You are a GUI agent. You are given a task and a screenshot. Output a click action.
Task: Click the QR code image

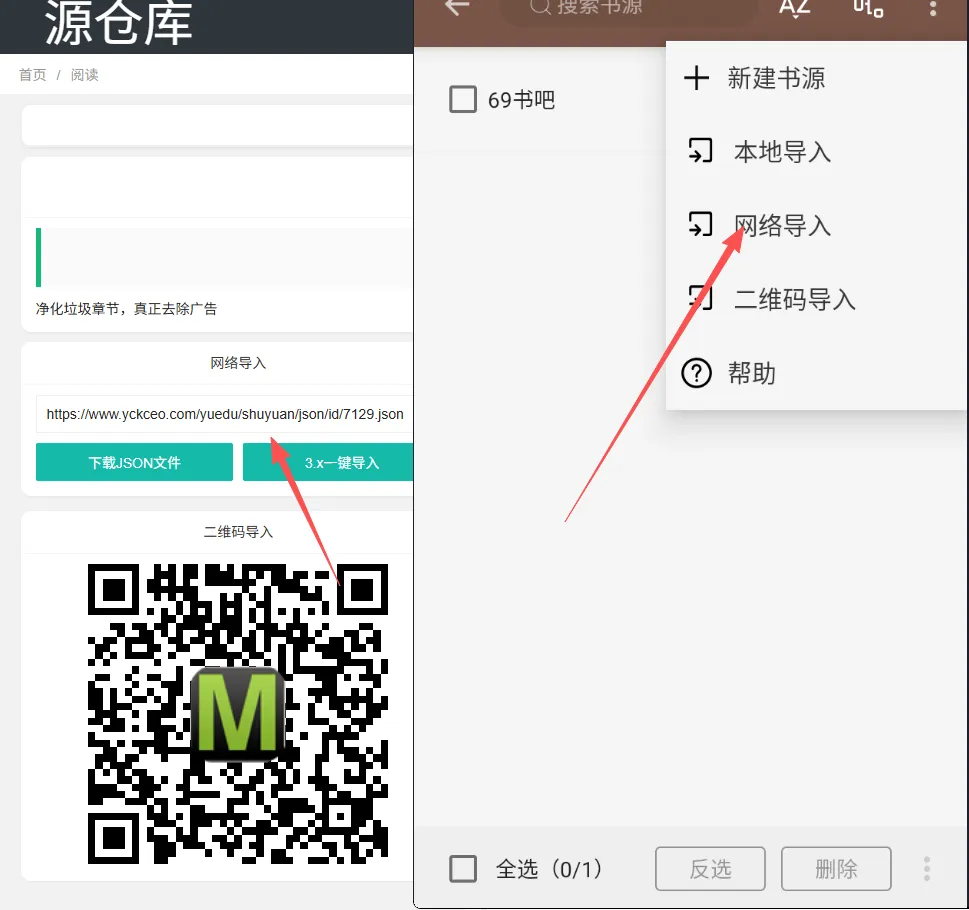point(238,714)
